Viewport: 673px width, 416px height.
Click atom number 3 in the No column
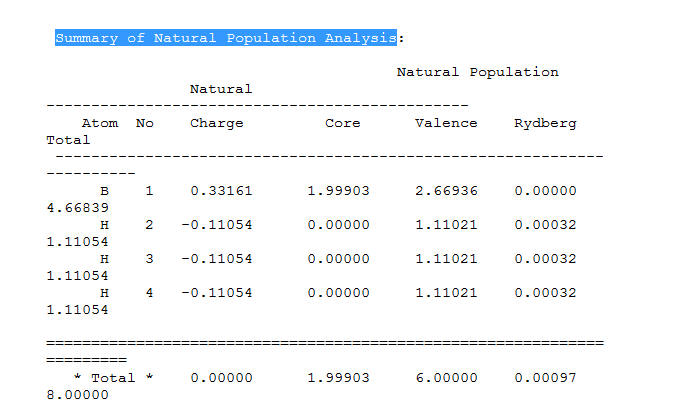(149, 259)
